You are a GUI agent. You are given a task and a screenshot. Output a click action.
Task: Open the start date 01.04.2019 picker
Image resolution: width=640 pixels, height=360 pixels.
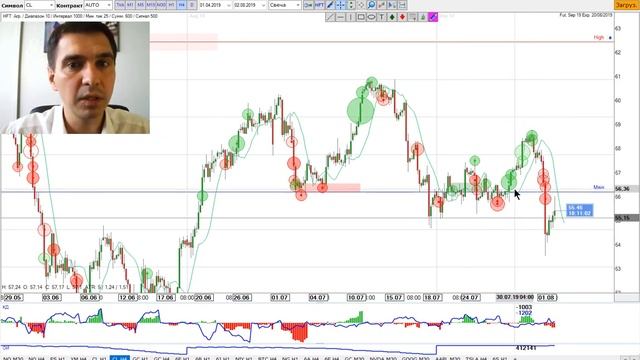coord(215,5)
